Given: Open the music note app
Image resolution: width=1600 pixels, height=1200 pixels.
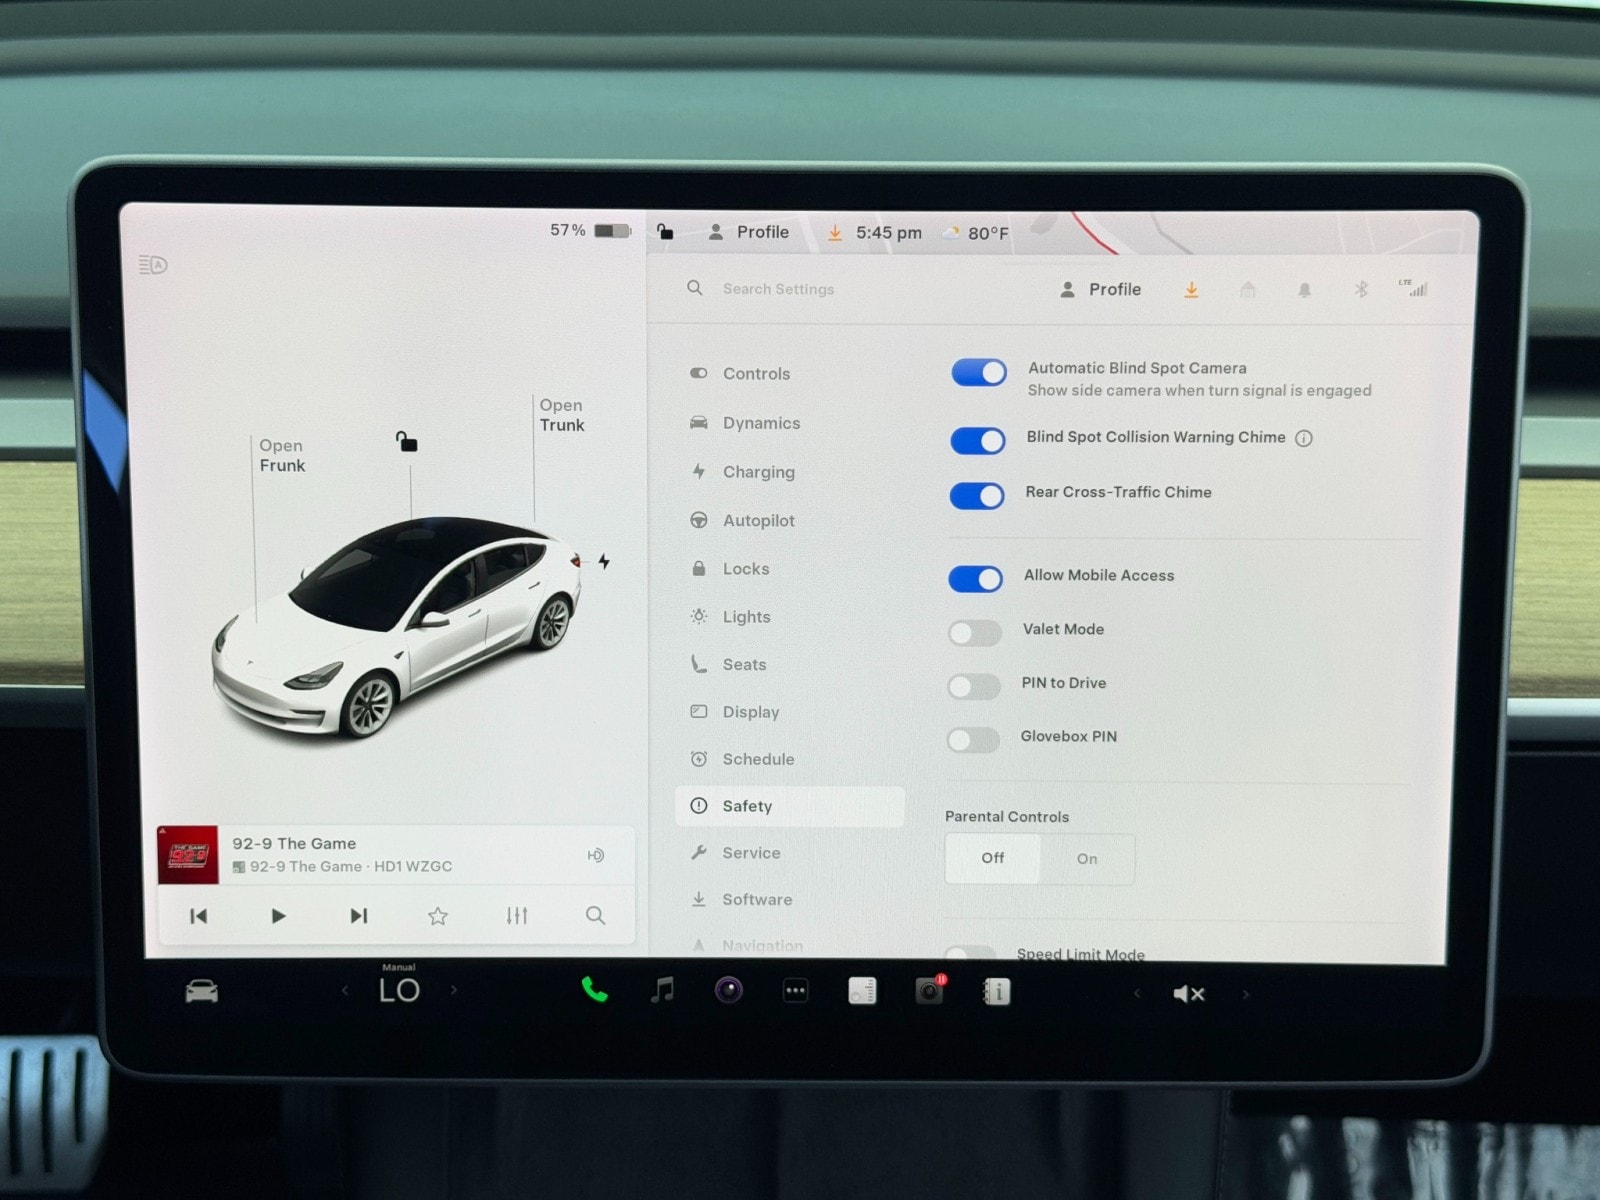Looking at the screenshot, I should (662, 990).
